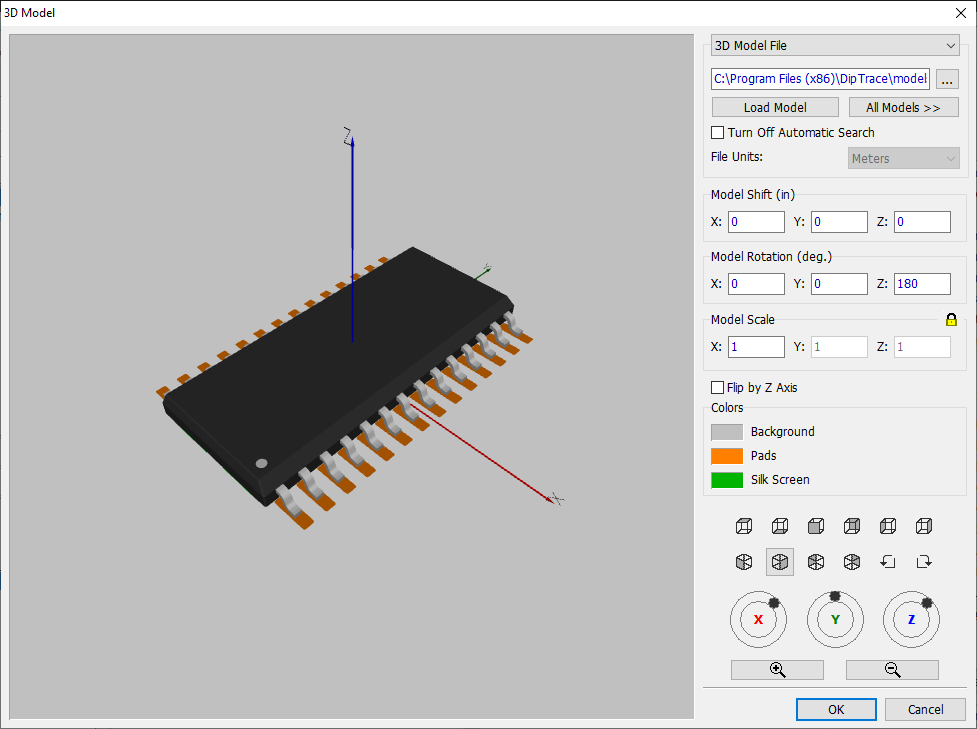Click the model file path field
Image resolution: width=977 pixels, height=729 pixels.
(821, 79)
